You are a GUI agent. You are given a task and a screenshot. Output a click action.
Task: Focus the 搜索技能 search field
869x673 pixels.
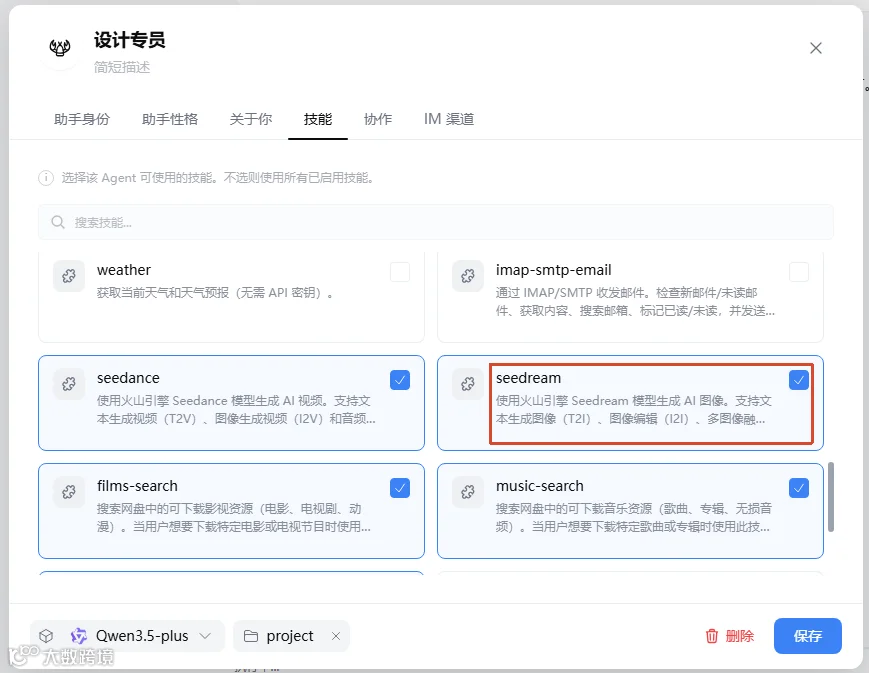[x=436, y=222]
